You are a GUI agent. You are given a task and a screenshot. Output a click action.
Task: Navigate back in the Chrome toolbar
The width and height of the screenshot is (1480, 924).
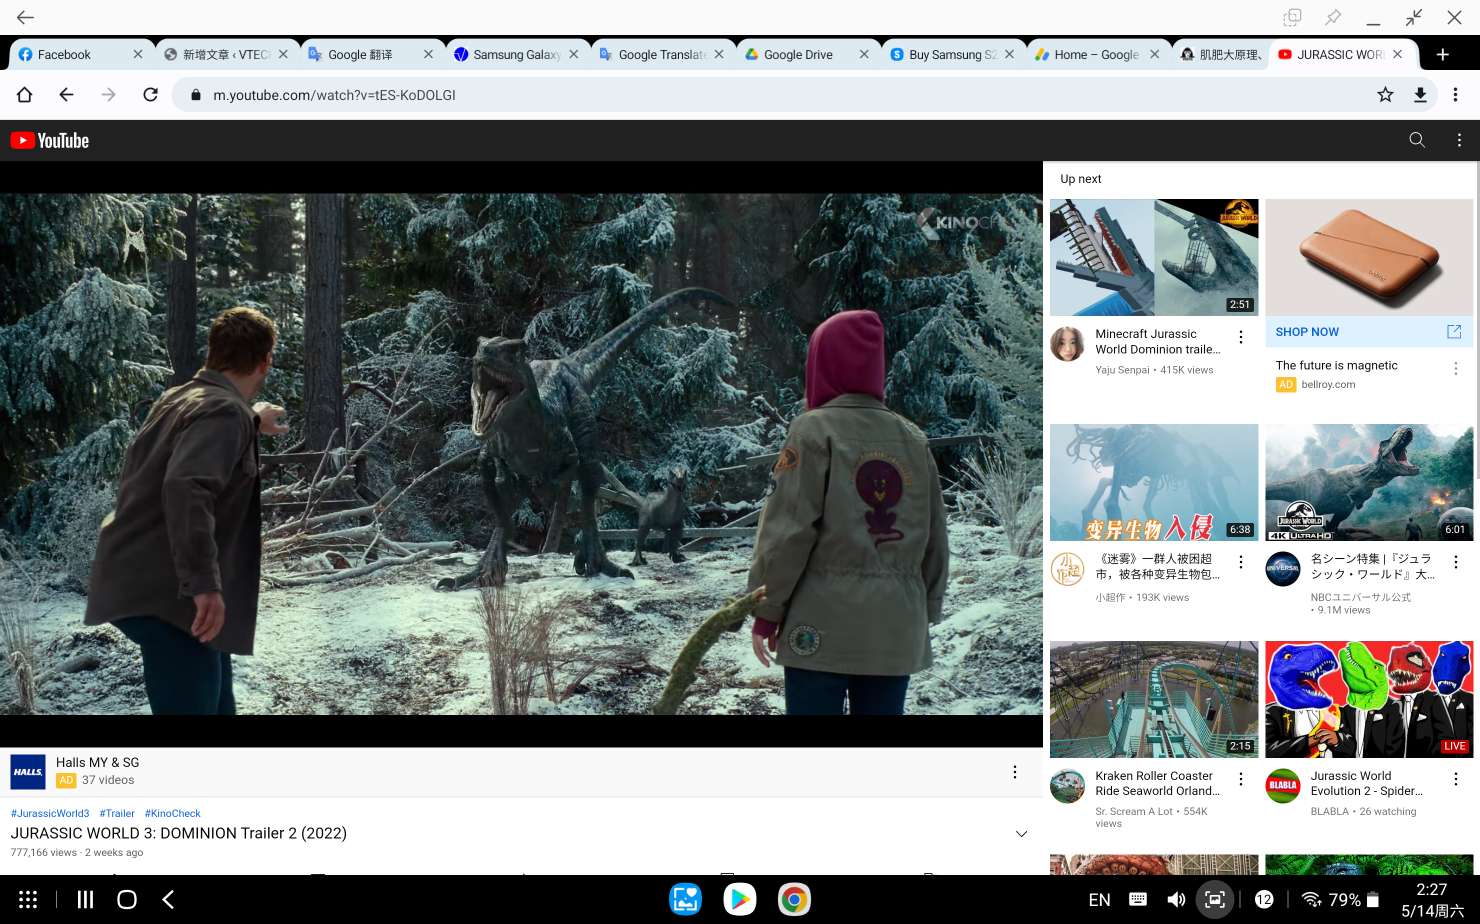pos(66,95)
